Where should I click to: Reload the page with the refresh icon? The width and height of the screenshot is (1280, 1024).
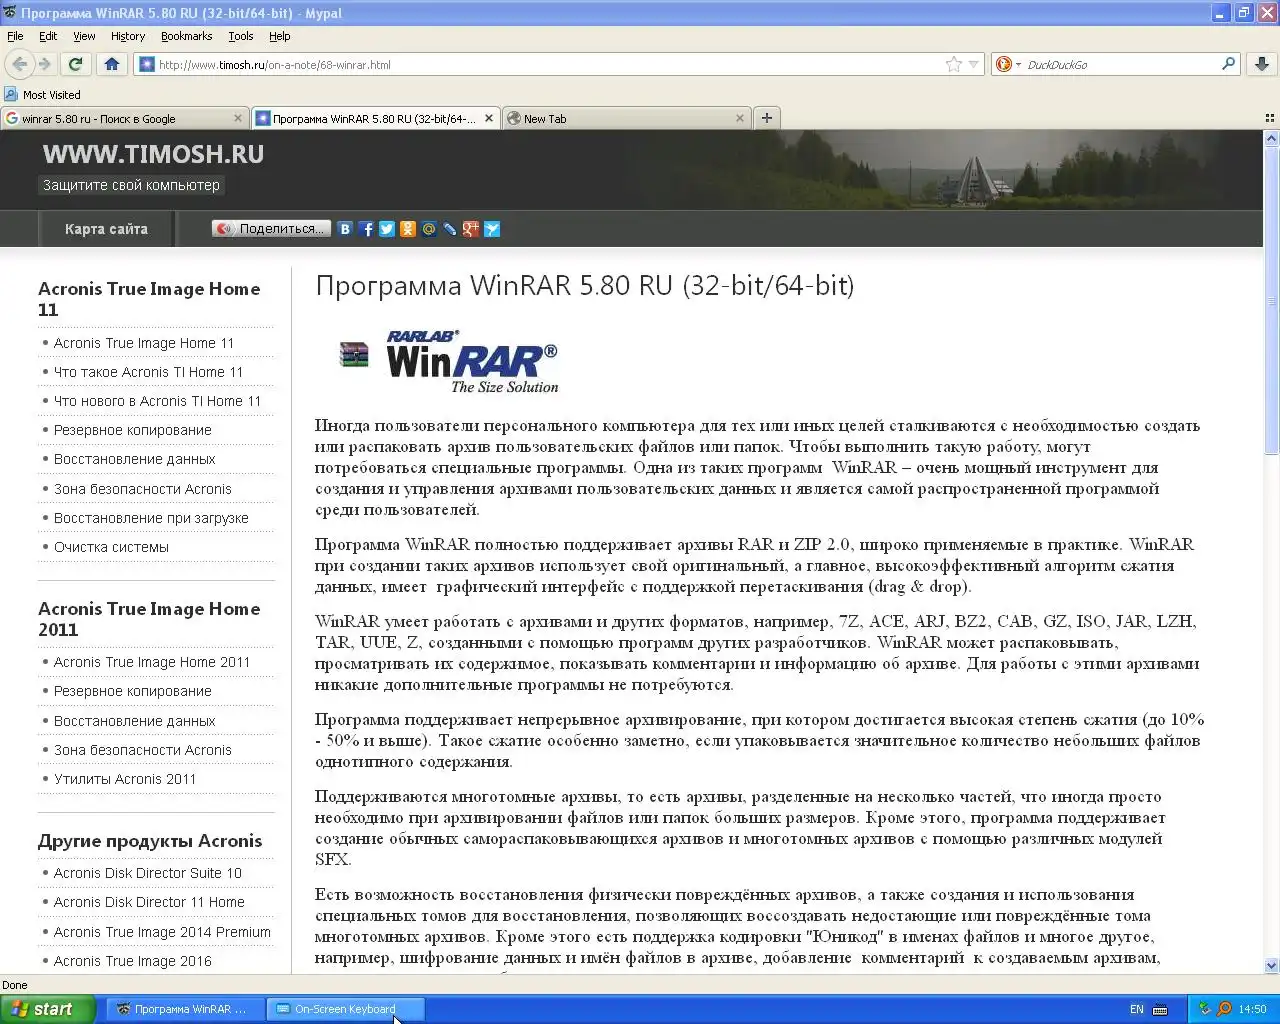pyautogui.click(x=75, y=64)
